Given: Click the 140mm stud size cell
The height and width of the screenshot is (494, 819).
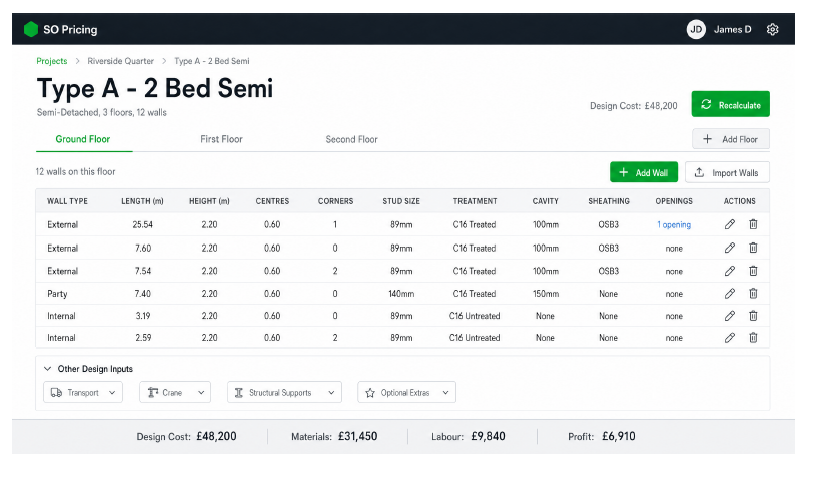Looking at the screenshot, I should point(401,294).
